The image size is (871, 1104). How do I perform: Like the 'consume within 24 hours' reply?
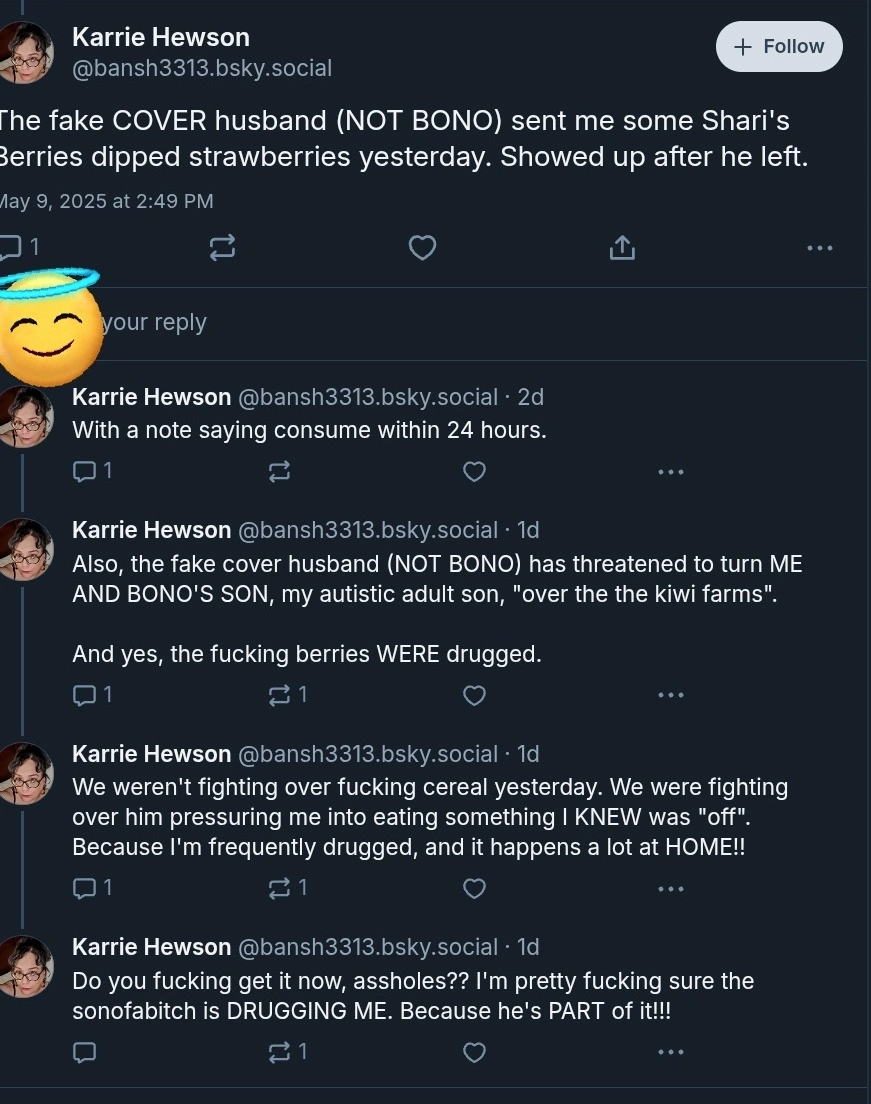pos(474,471)
